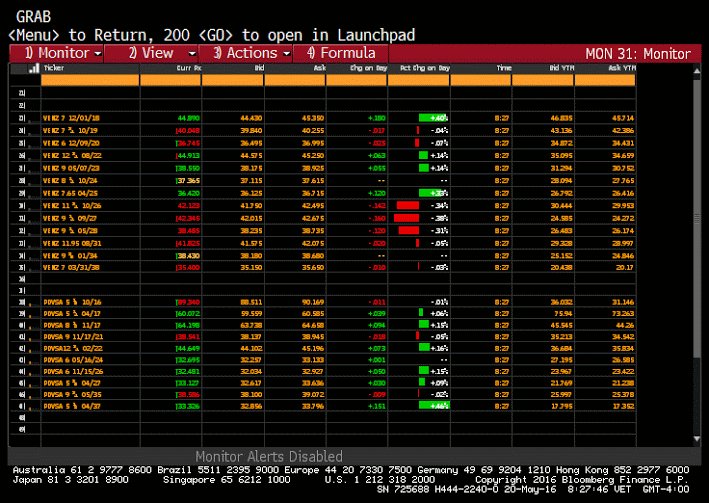Click the Bid YTM column header
This screenshot has width=709, height=503.
tap(561, 68)
